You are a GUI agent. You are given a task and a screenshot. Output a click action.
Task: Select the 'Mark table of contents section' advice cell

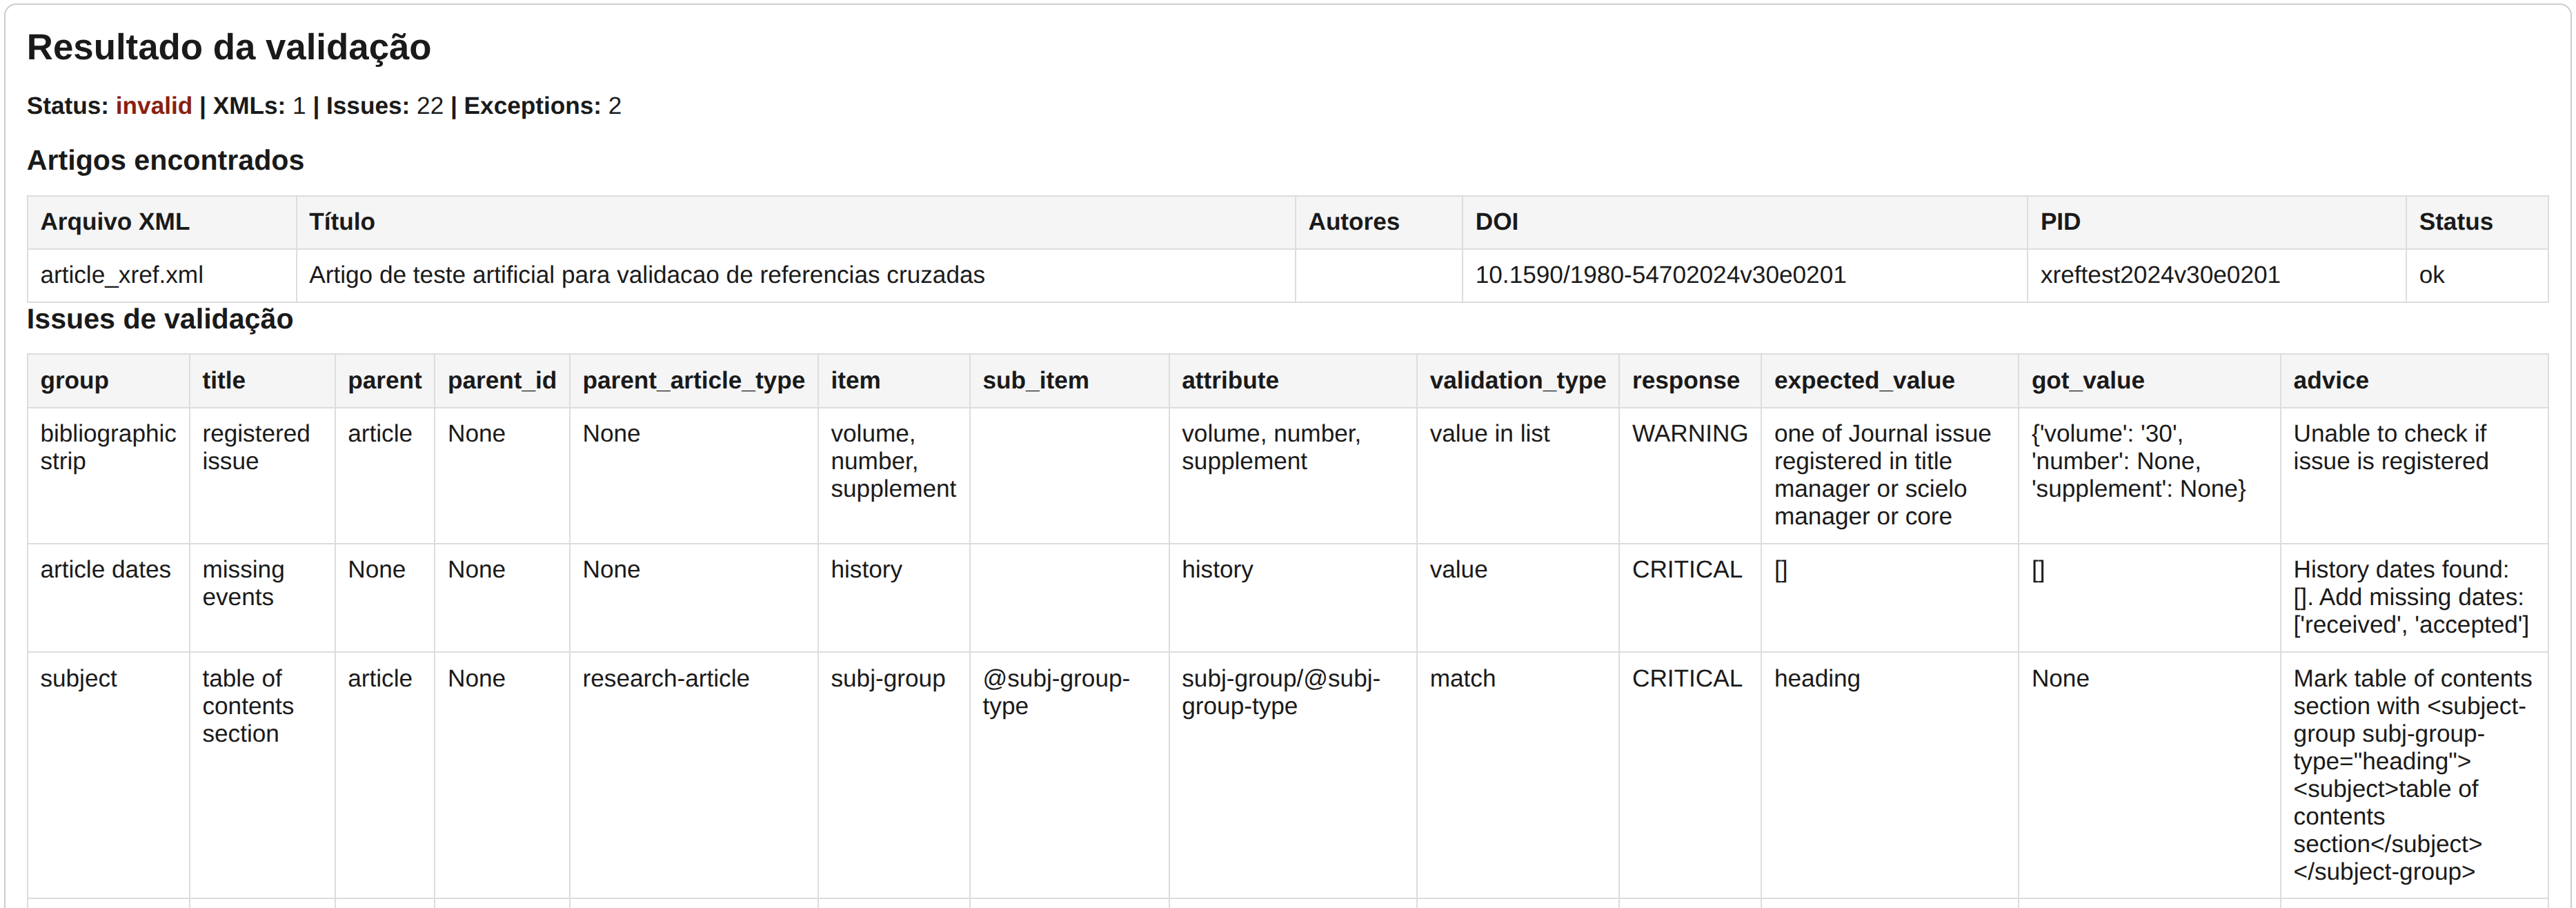coord(2414,775)
